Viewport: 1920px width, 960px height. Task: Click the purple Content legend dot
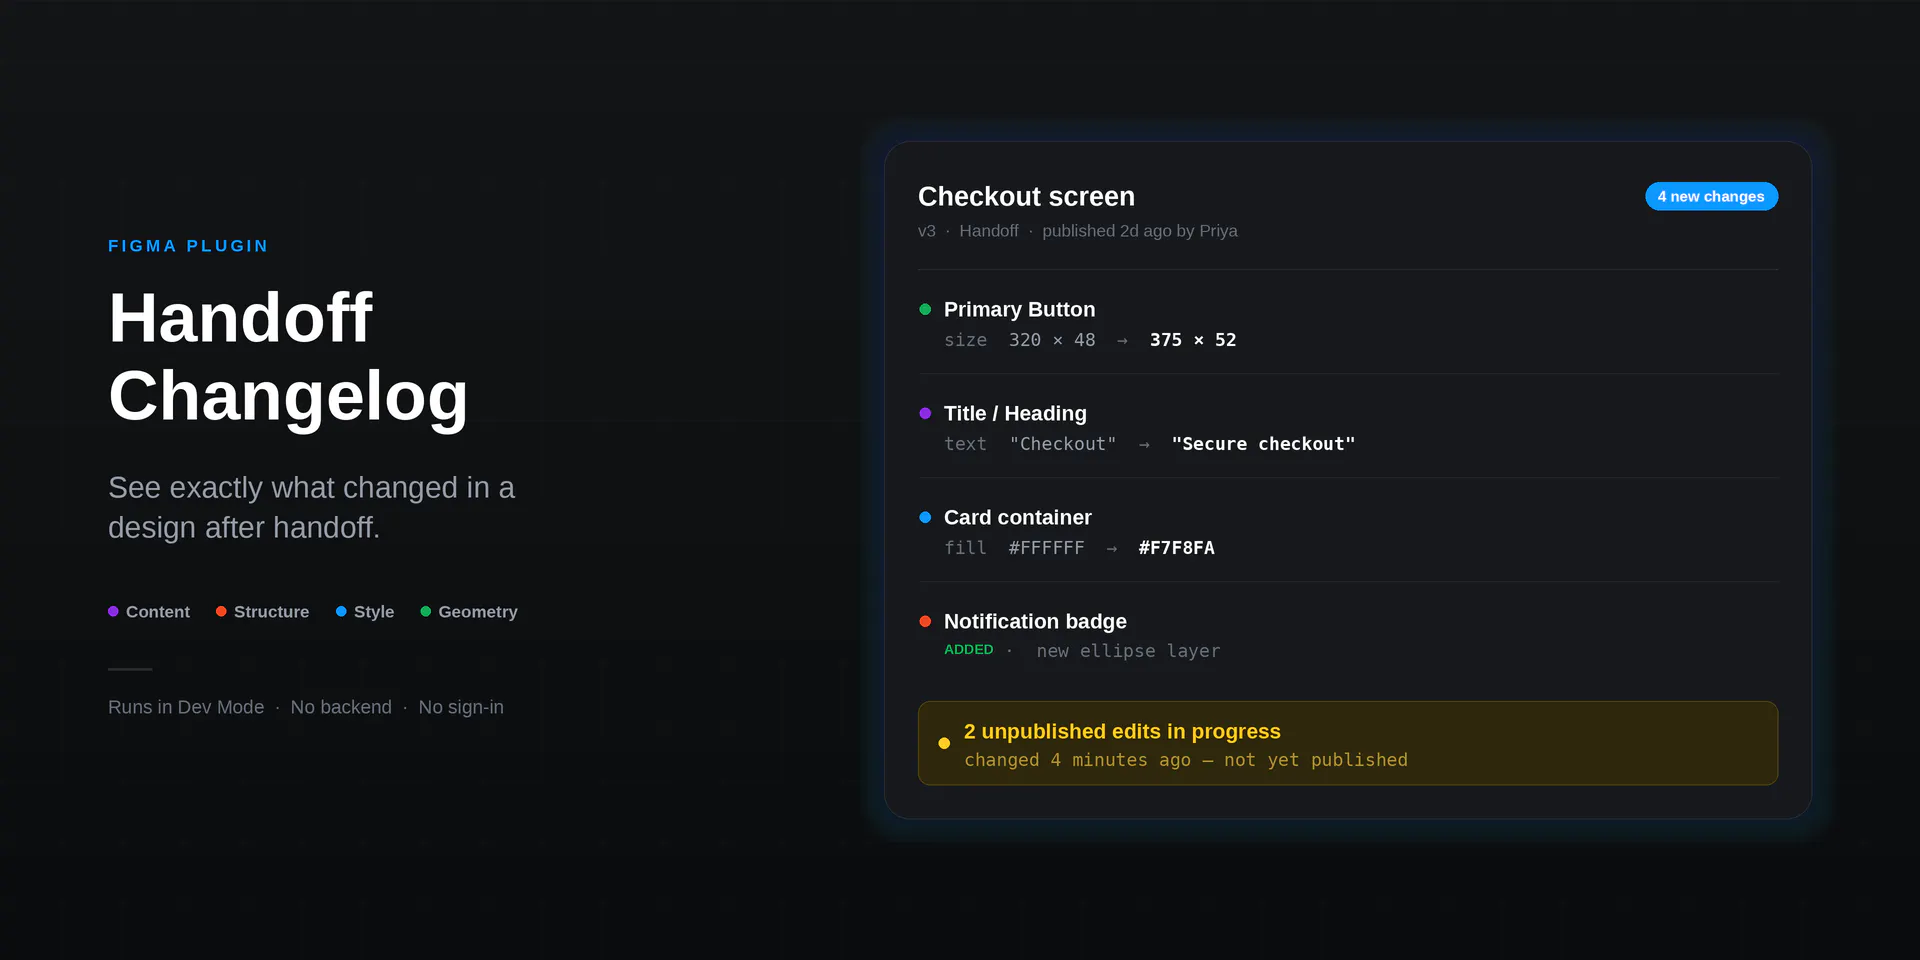point(113,611)
